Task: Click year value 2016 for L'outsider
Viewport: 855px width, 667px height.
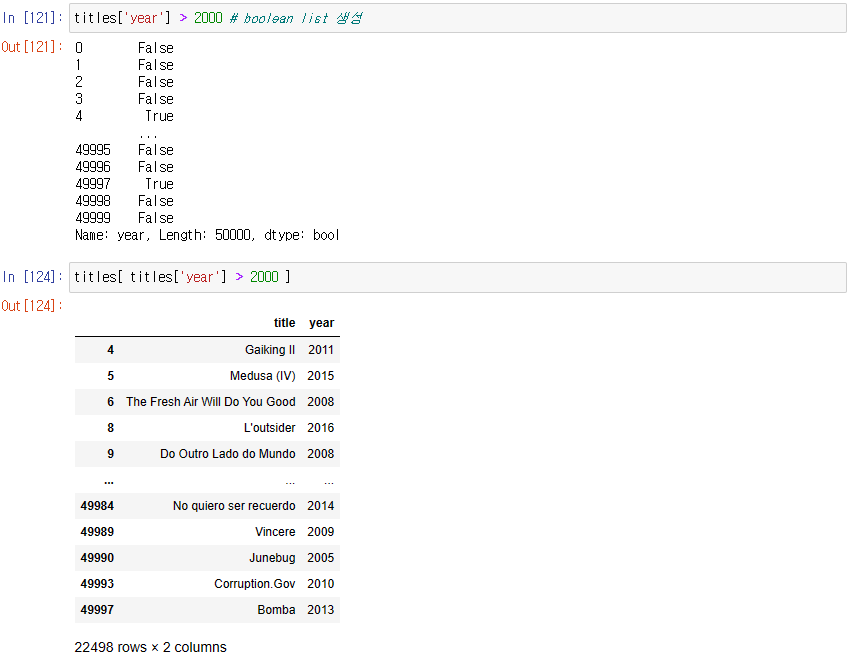Action: coord(321,428)
